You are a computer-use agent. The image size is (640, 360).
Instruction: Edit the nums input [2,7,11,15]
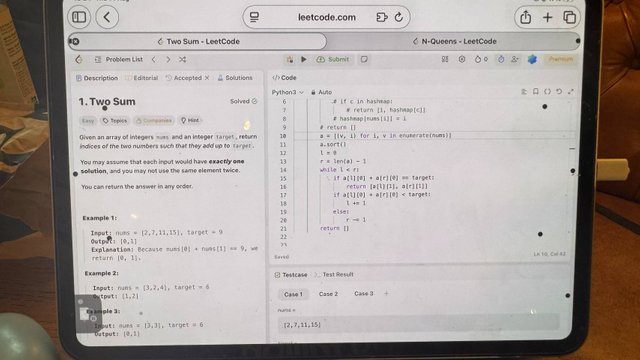click(x=419, y=324)
